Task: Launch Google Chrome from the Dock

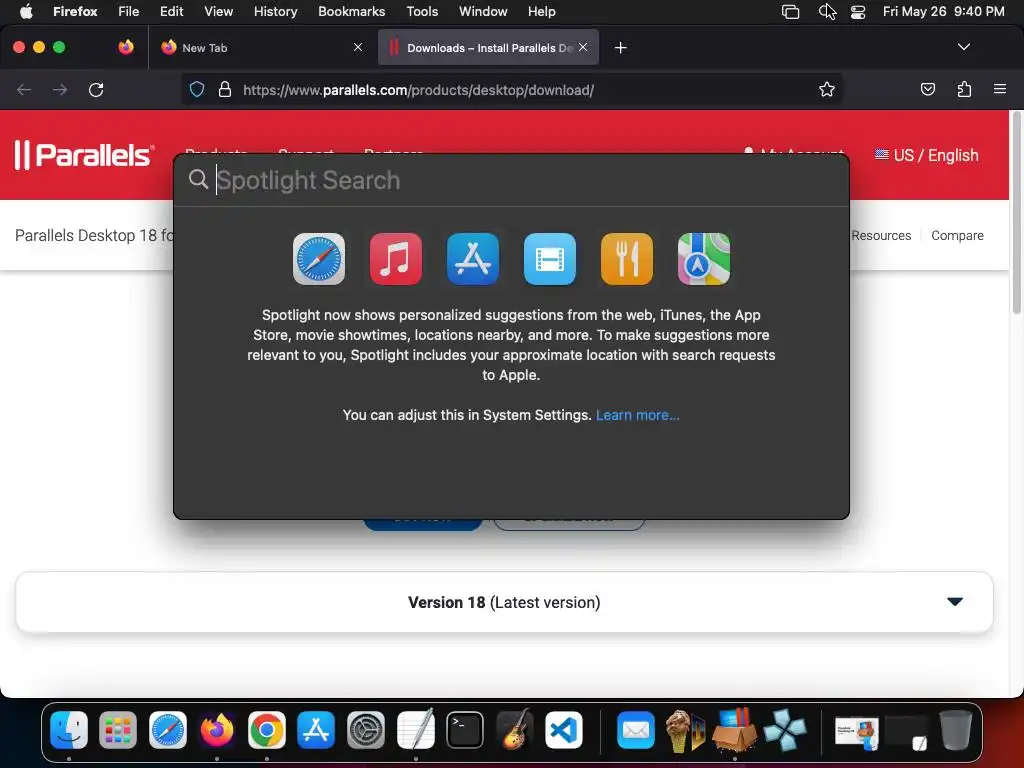Action: pyautogui.click(x=266, y=730)
